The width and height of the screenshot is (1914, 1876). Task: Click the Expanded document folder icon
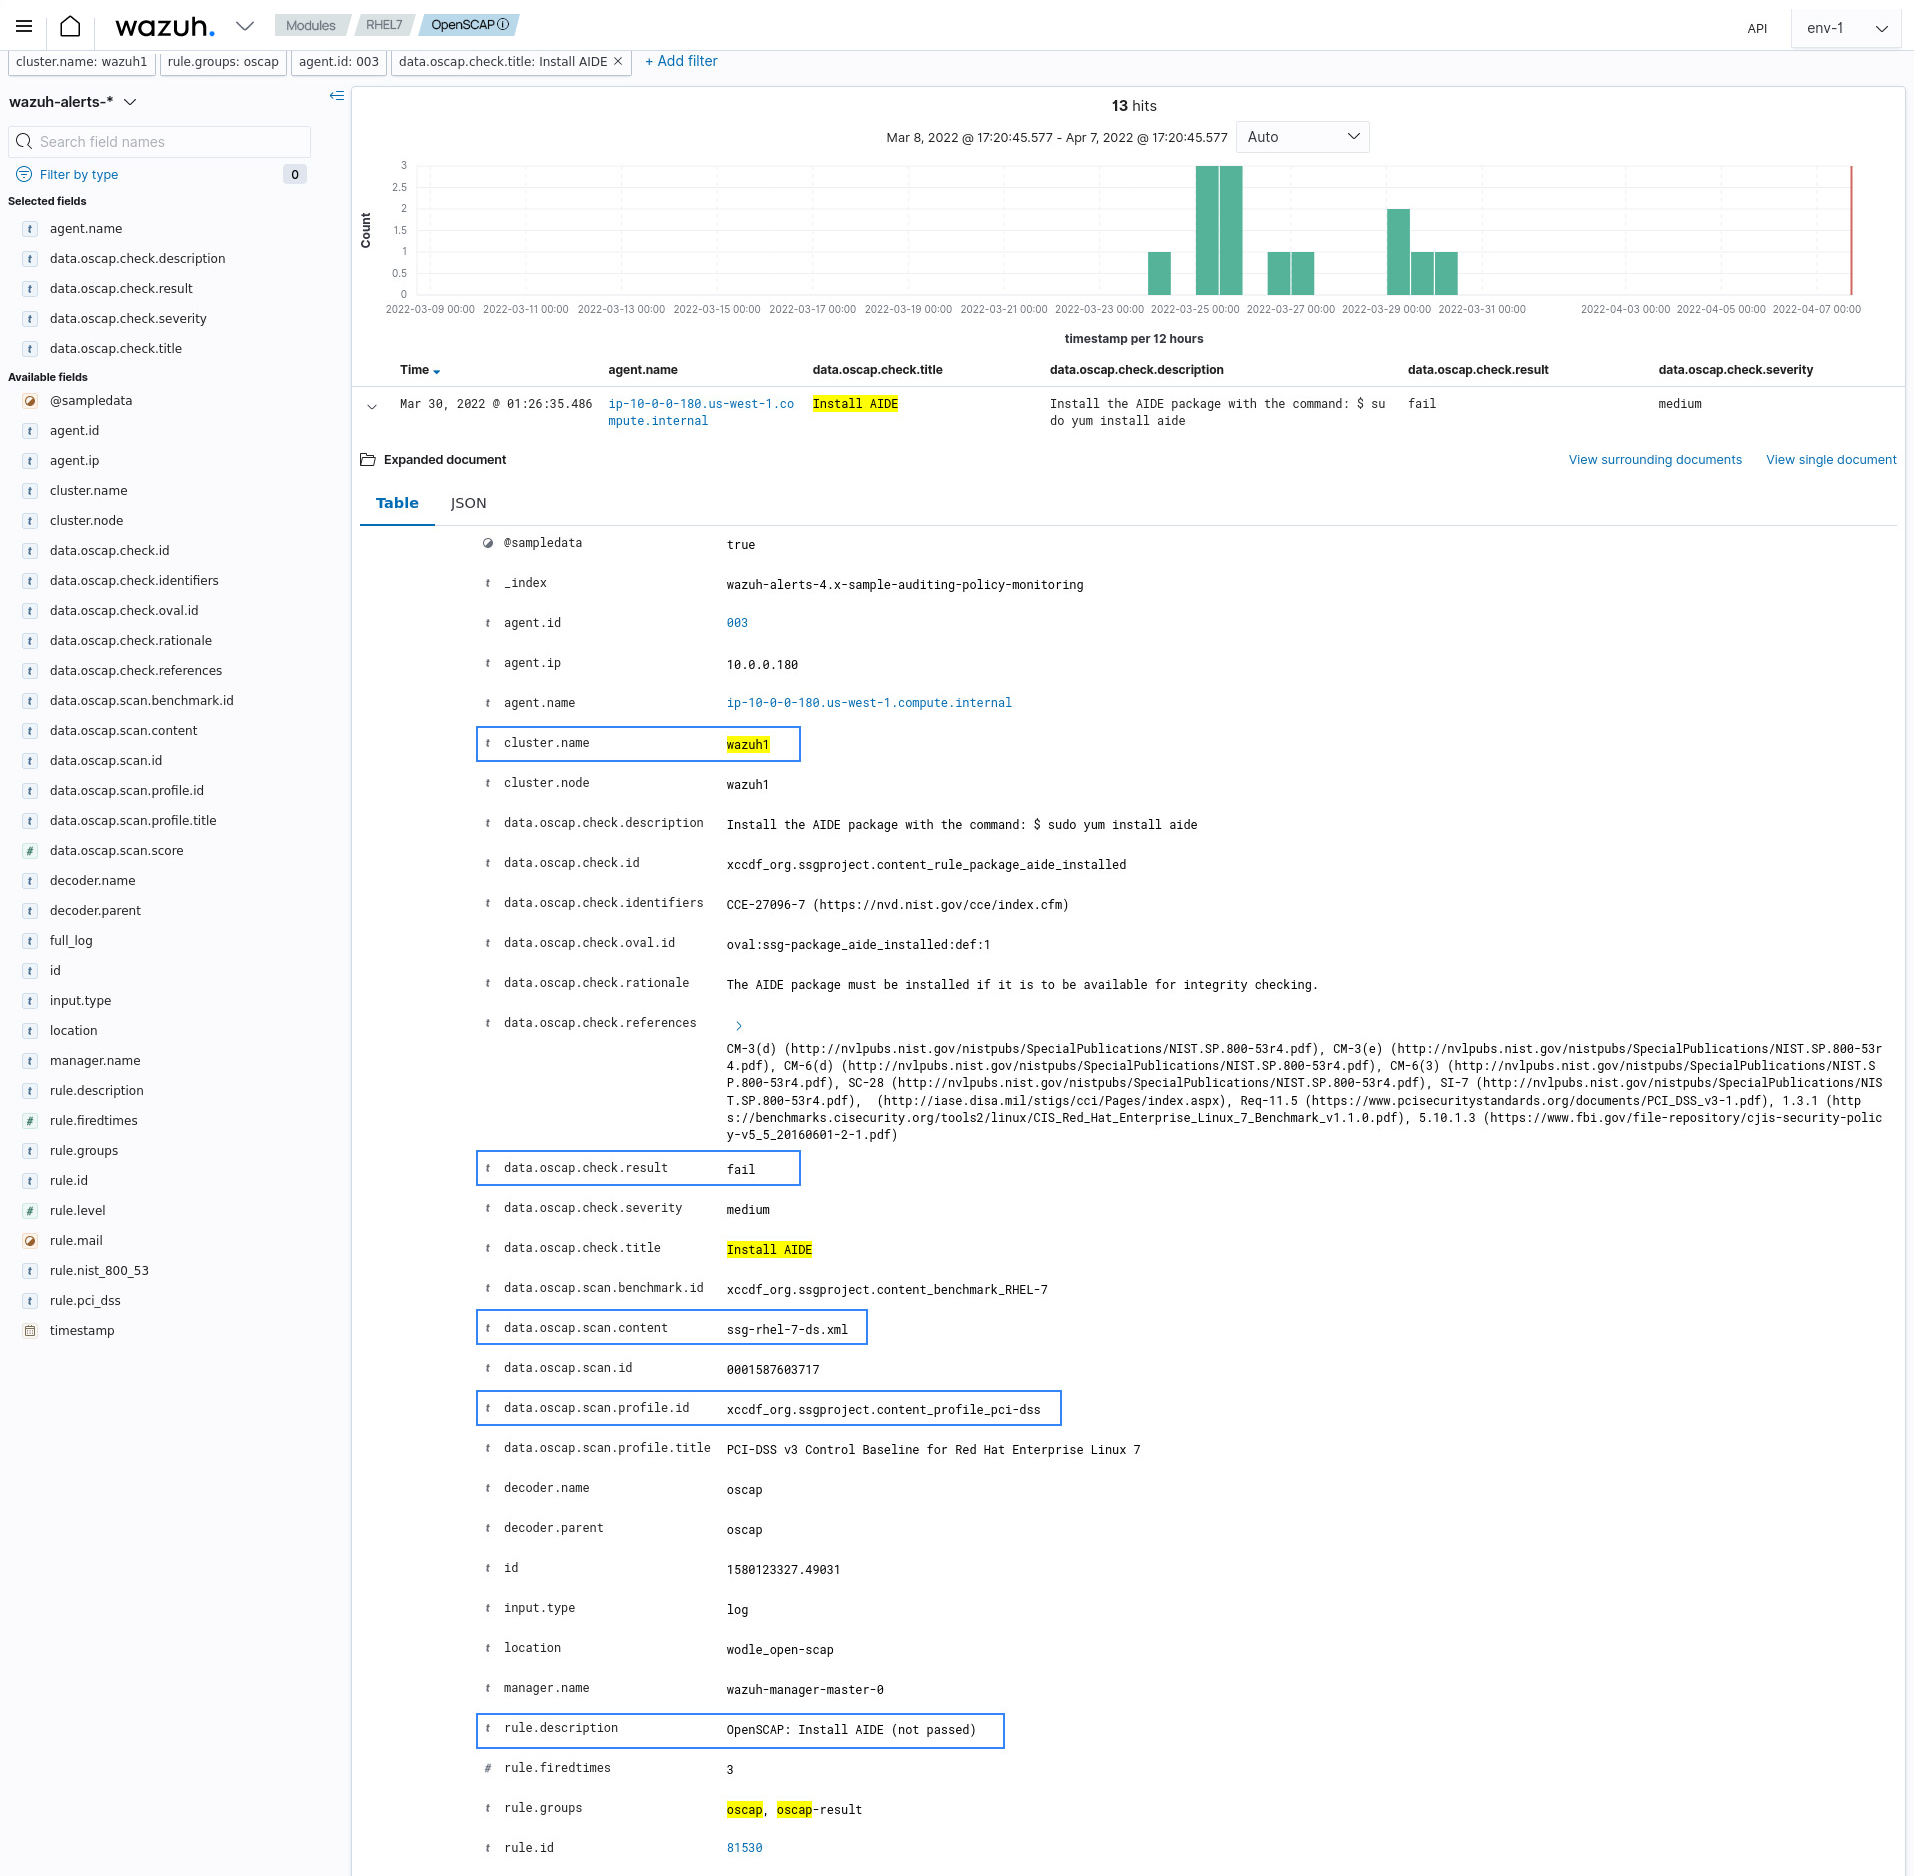tap(368, 460)
